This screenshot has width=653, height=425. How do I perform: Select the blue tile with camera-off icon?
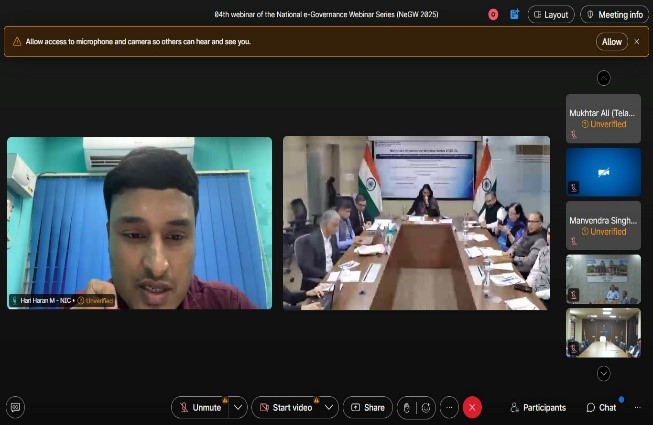[603, 172]
